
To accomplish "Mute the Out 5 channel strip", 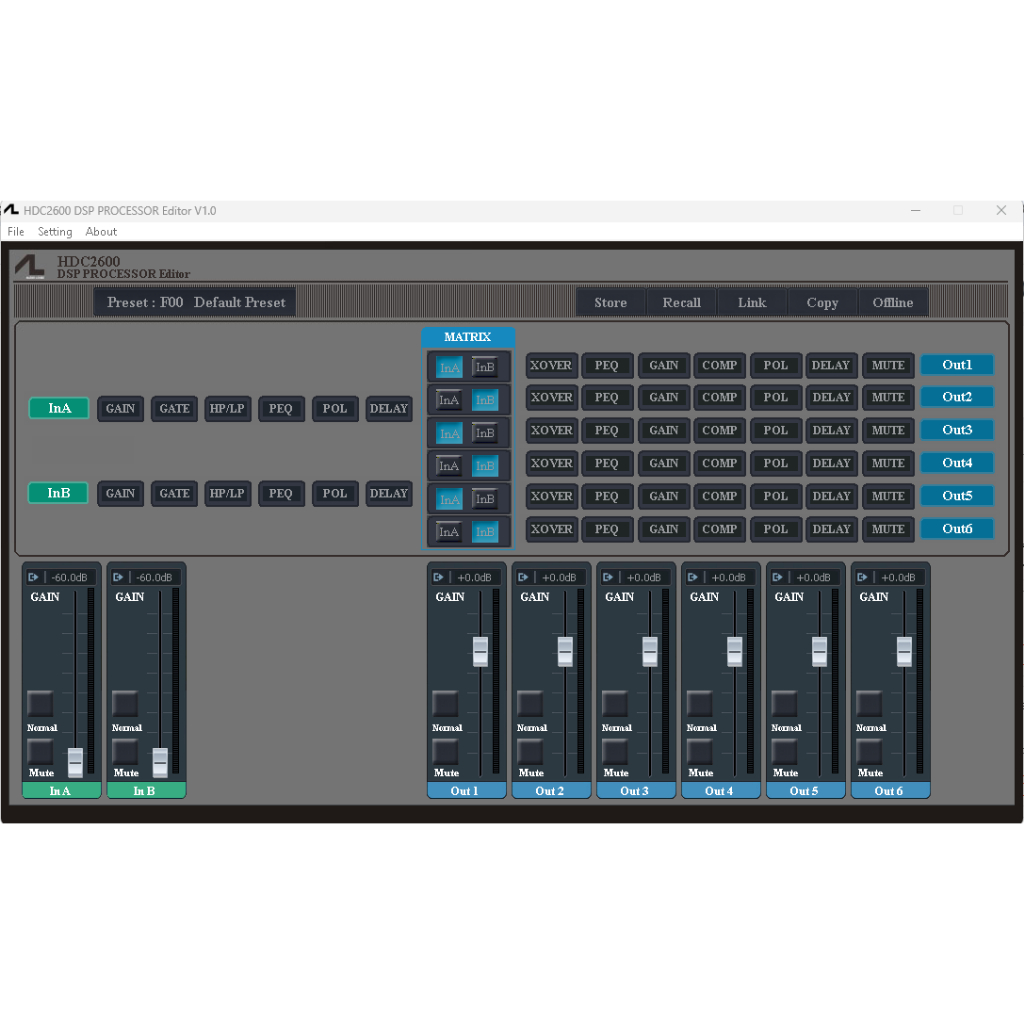I will [784, 752].
